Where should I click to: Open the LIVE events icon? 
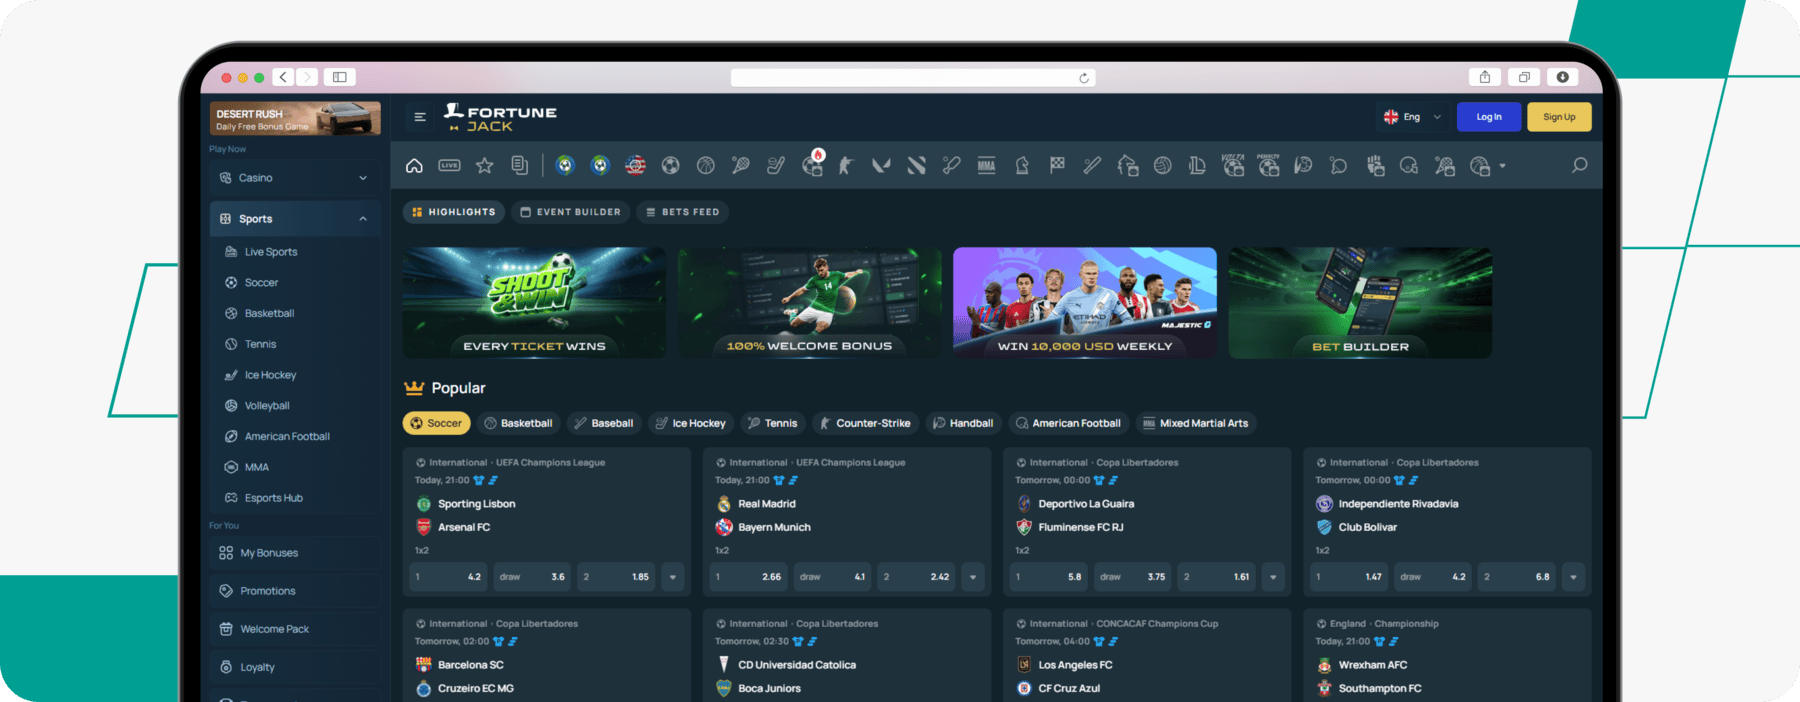pos(449,166)
